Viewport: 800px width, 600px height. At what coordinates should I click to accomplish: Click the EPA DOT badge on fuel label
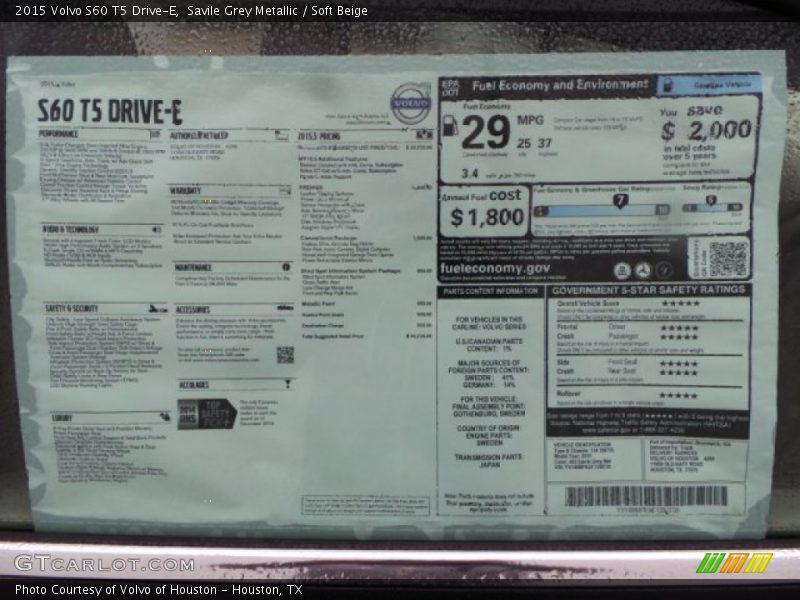click(451, 88)
